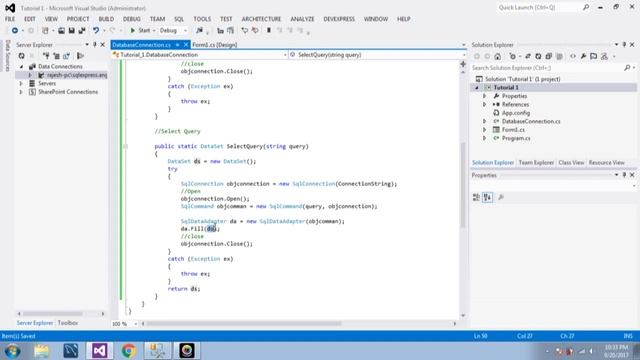
Task: Open File Explorer from the taskbar
Action: coord(42,351)
